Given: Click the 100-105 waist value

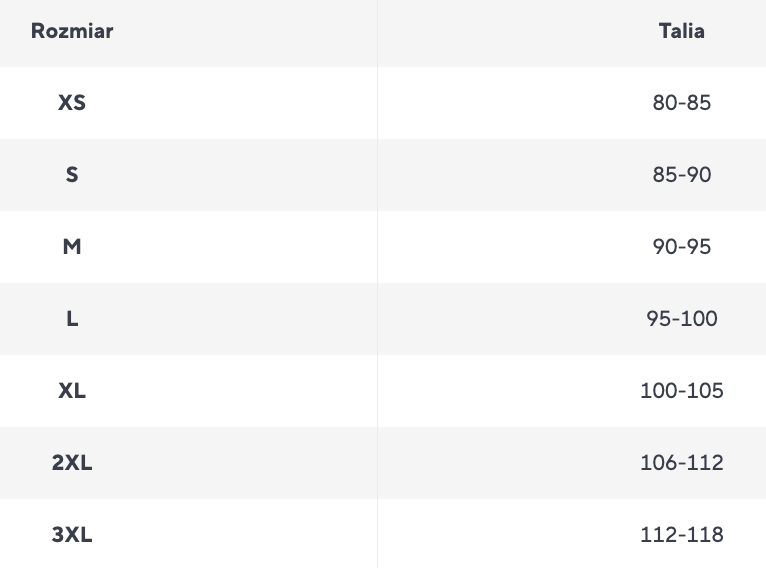Looking at the screenshot, I should [x=681, y=391].
